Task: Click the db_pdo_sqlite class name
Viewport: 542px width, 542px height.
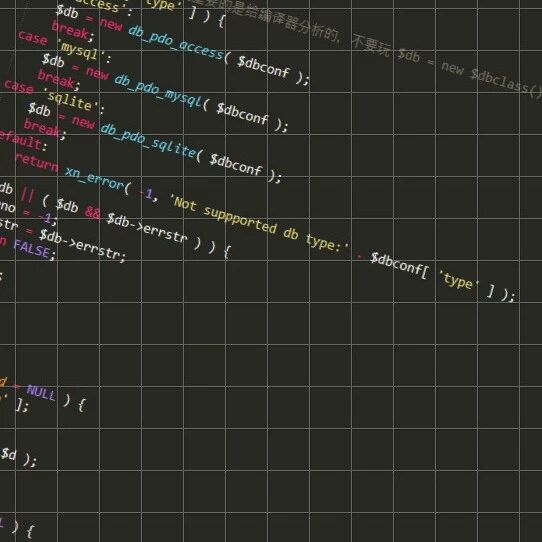Action: click(x=148, y=141)
